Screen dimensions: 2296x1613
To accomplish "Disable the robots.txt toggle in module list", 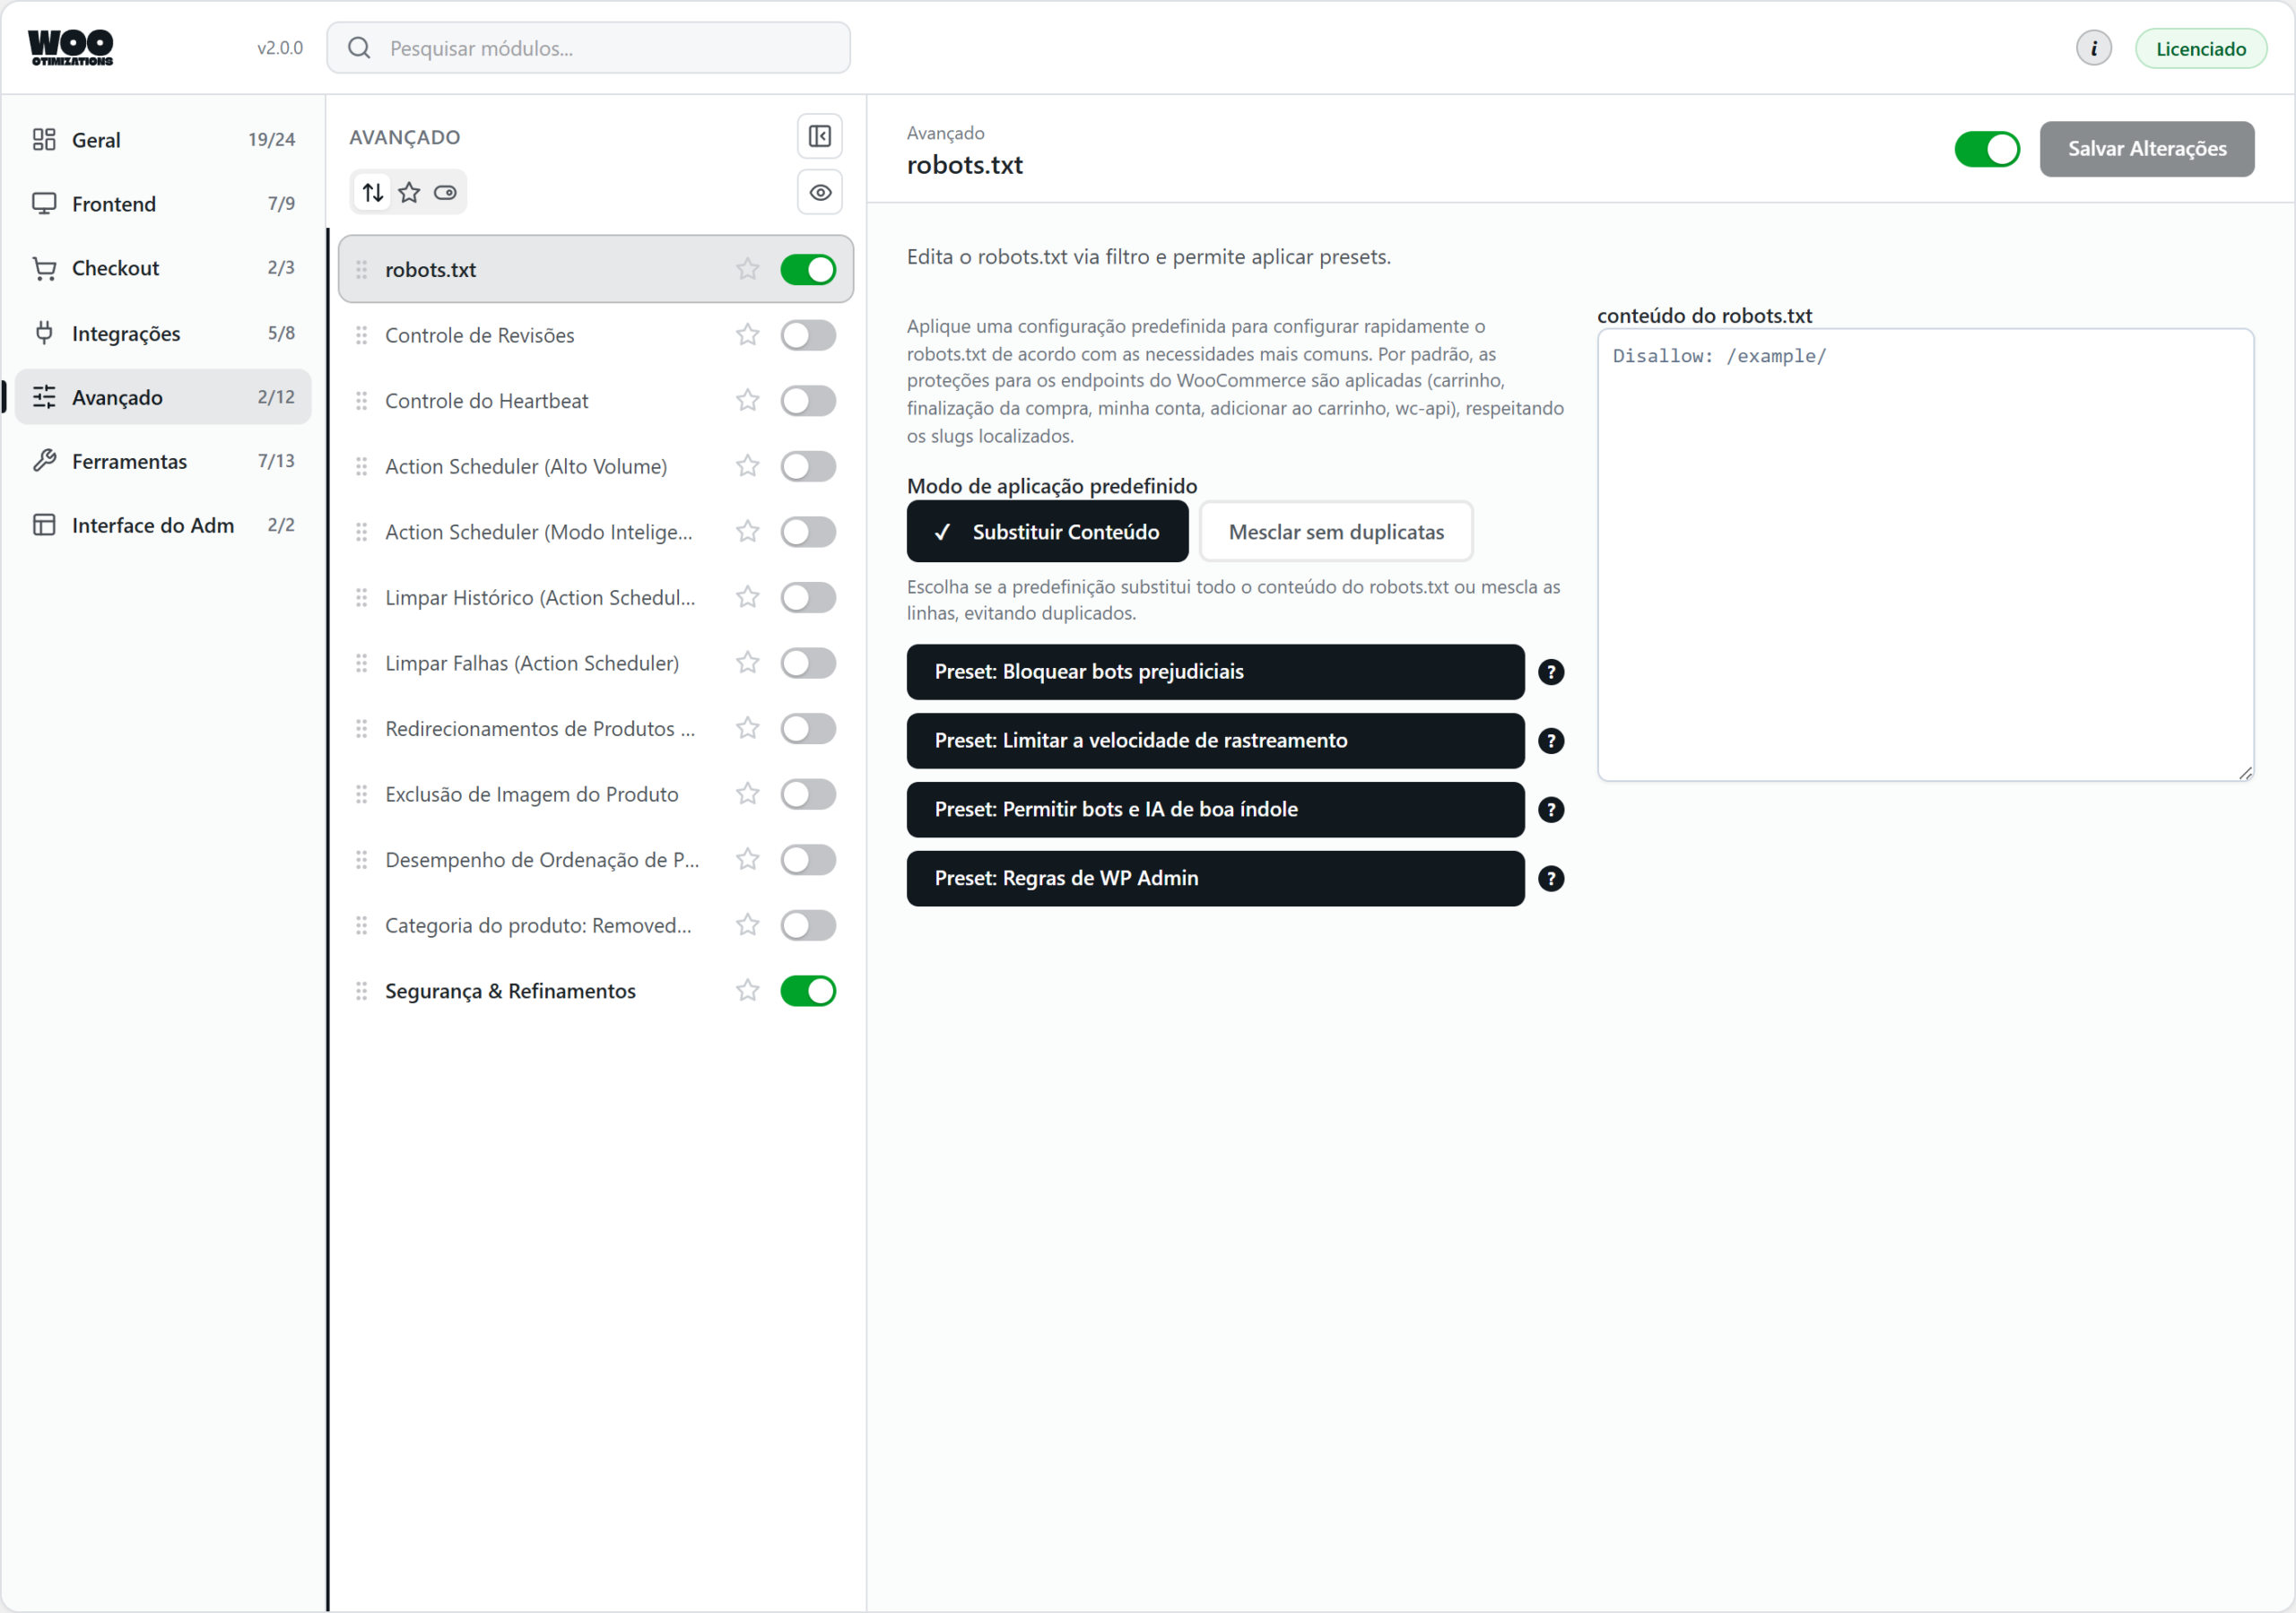I will tap(808, 269).
